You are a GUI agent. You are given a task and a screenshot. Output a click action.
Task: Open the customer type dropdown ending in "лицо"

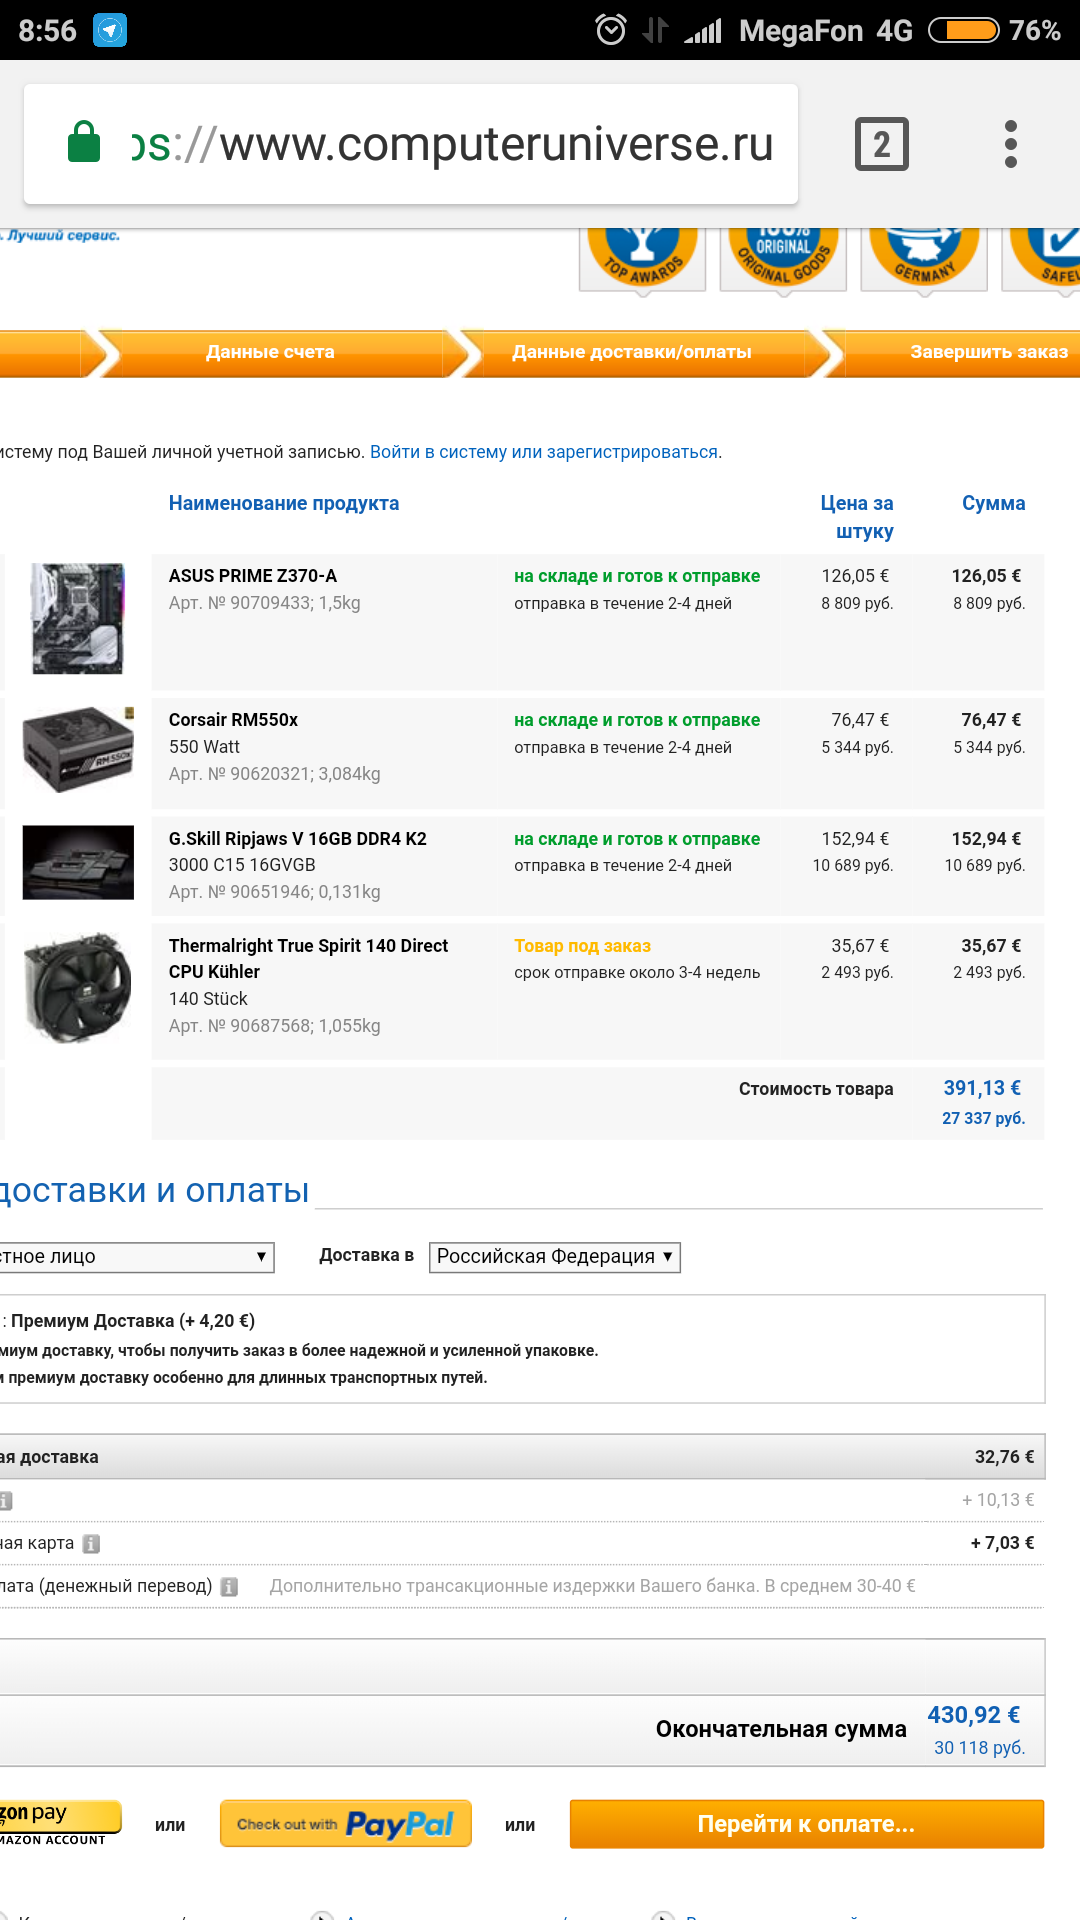click(135, 1257)
